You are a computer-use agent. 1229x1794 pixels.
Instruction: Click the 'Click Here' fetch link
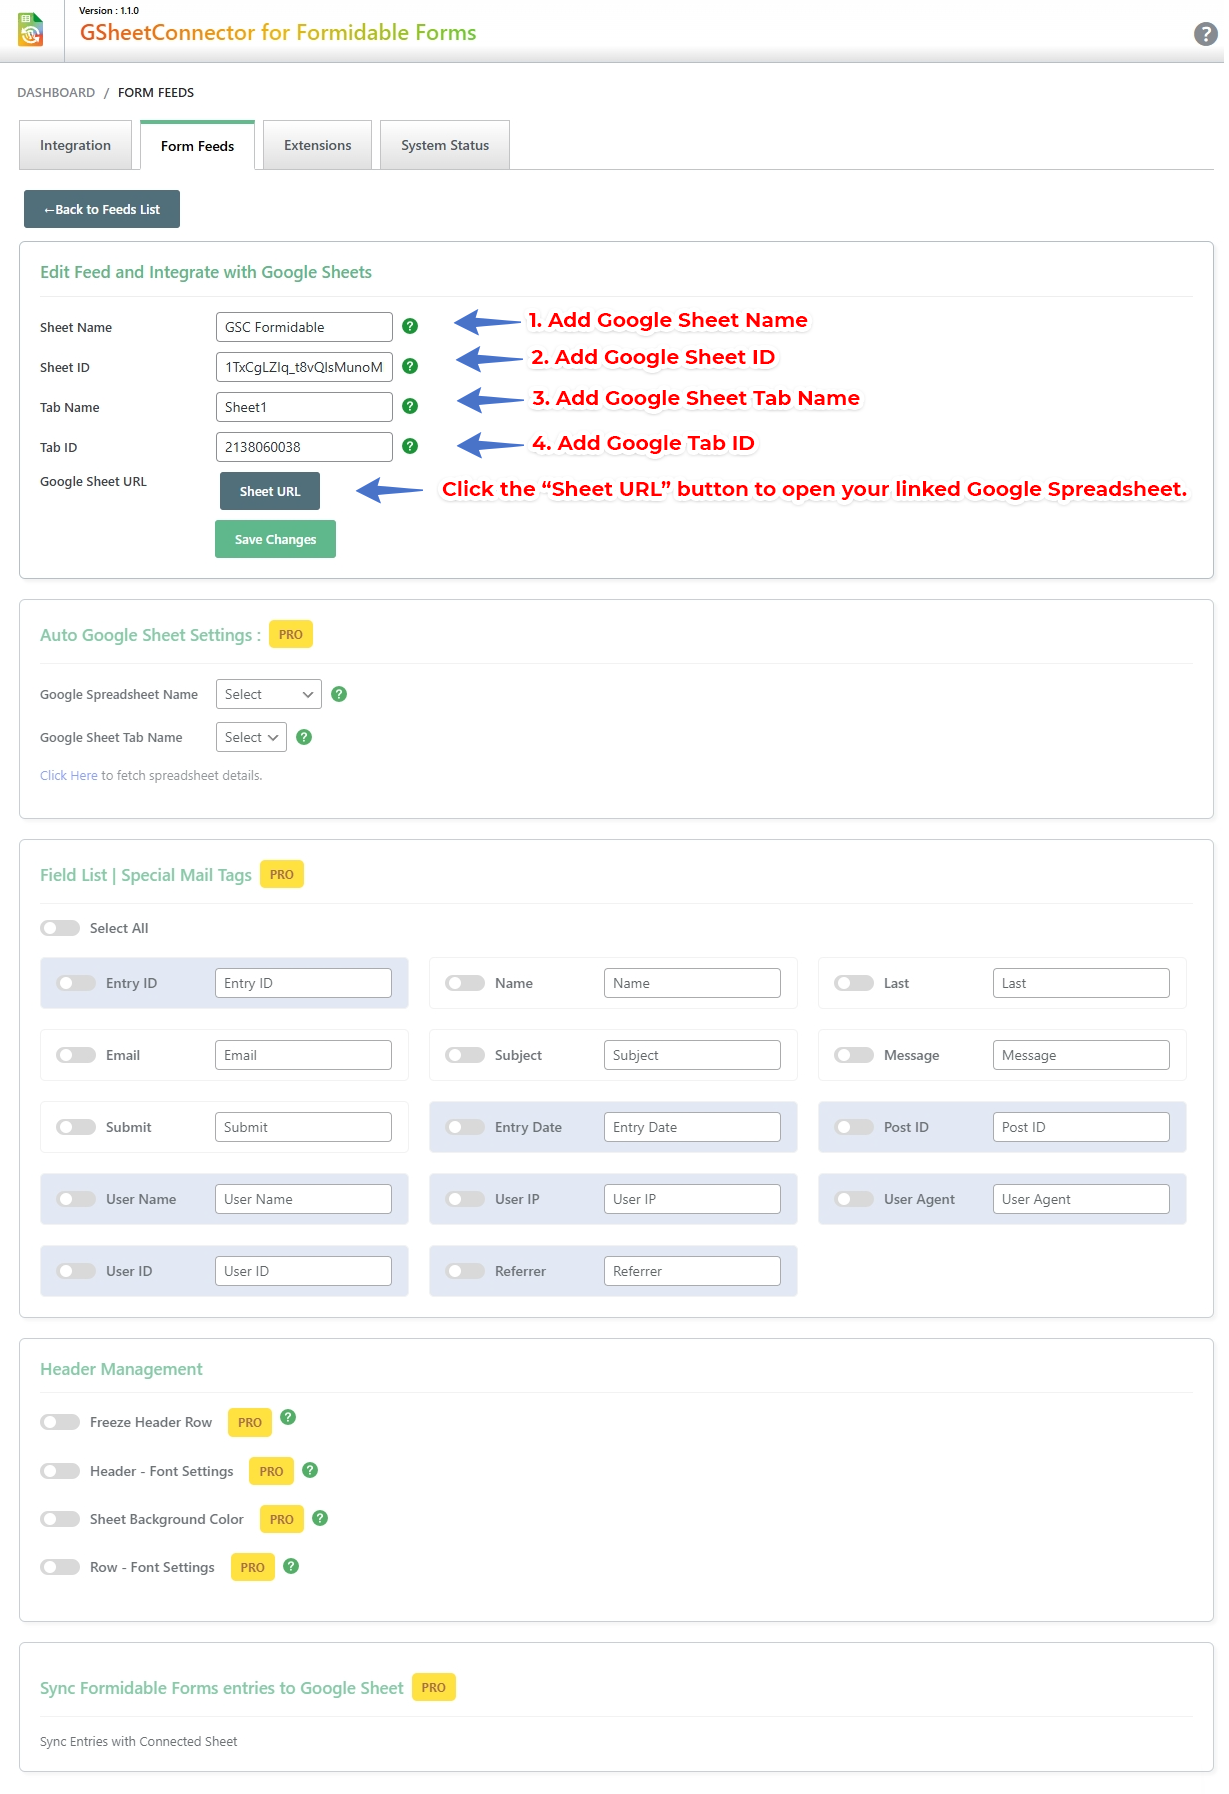click(68, 775)
